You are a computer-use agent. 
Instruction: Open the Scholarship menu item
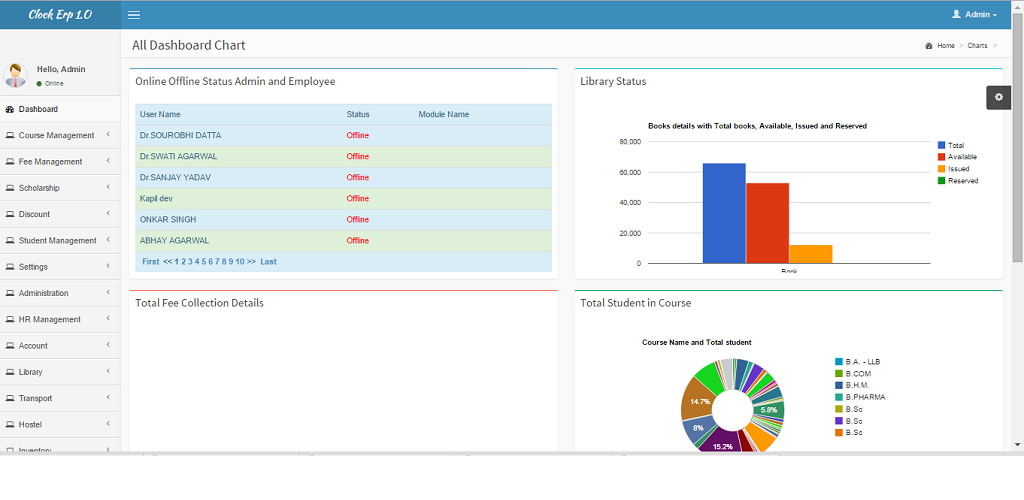click(39, 188)
